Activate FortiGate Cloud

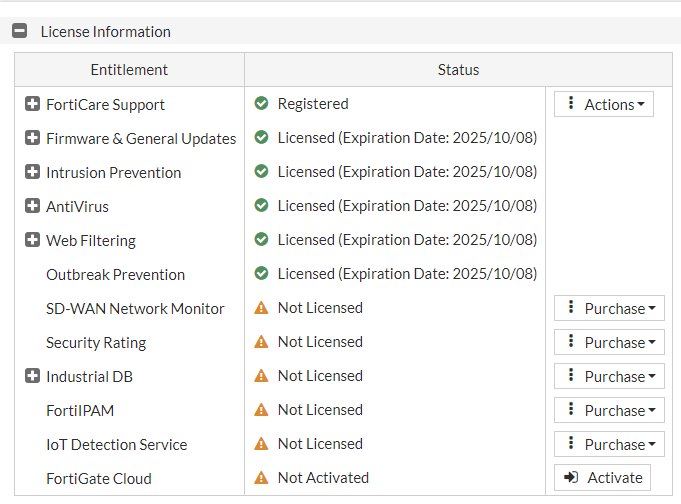point(603,478)
